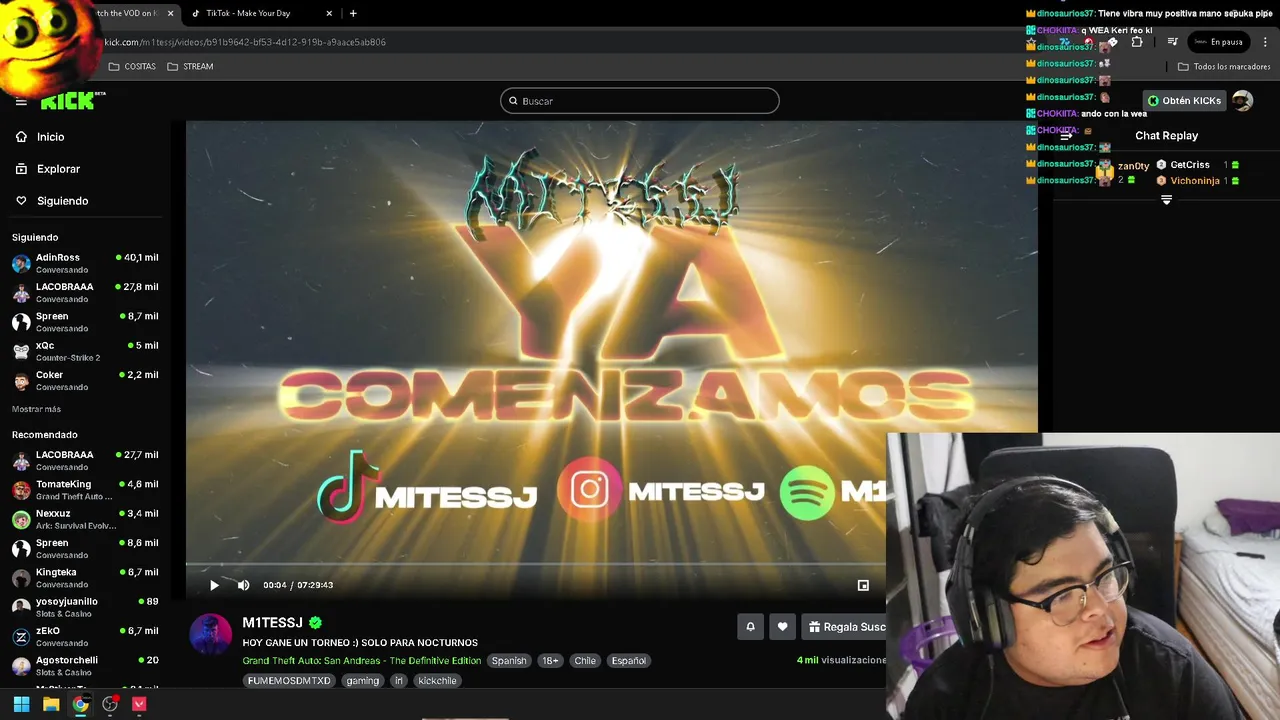
Task: Click the En pausa profile button
Action: [1218, 42]
